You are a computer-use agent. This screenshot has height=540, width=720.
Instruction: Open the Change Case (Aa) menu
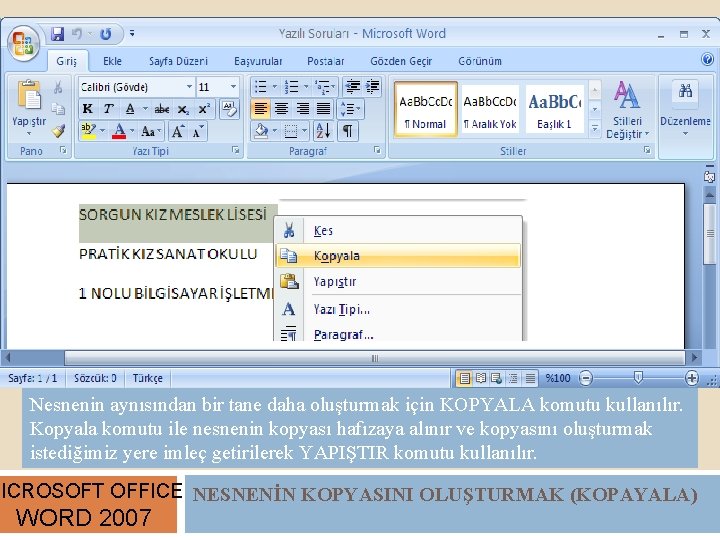click(151, 131)
